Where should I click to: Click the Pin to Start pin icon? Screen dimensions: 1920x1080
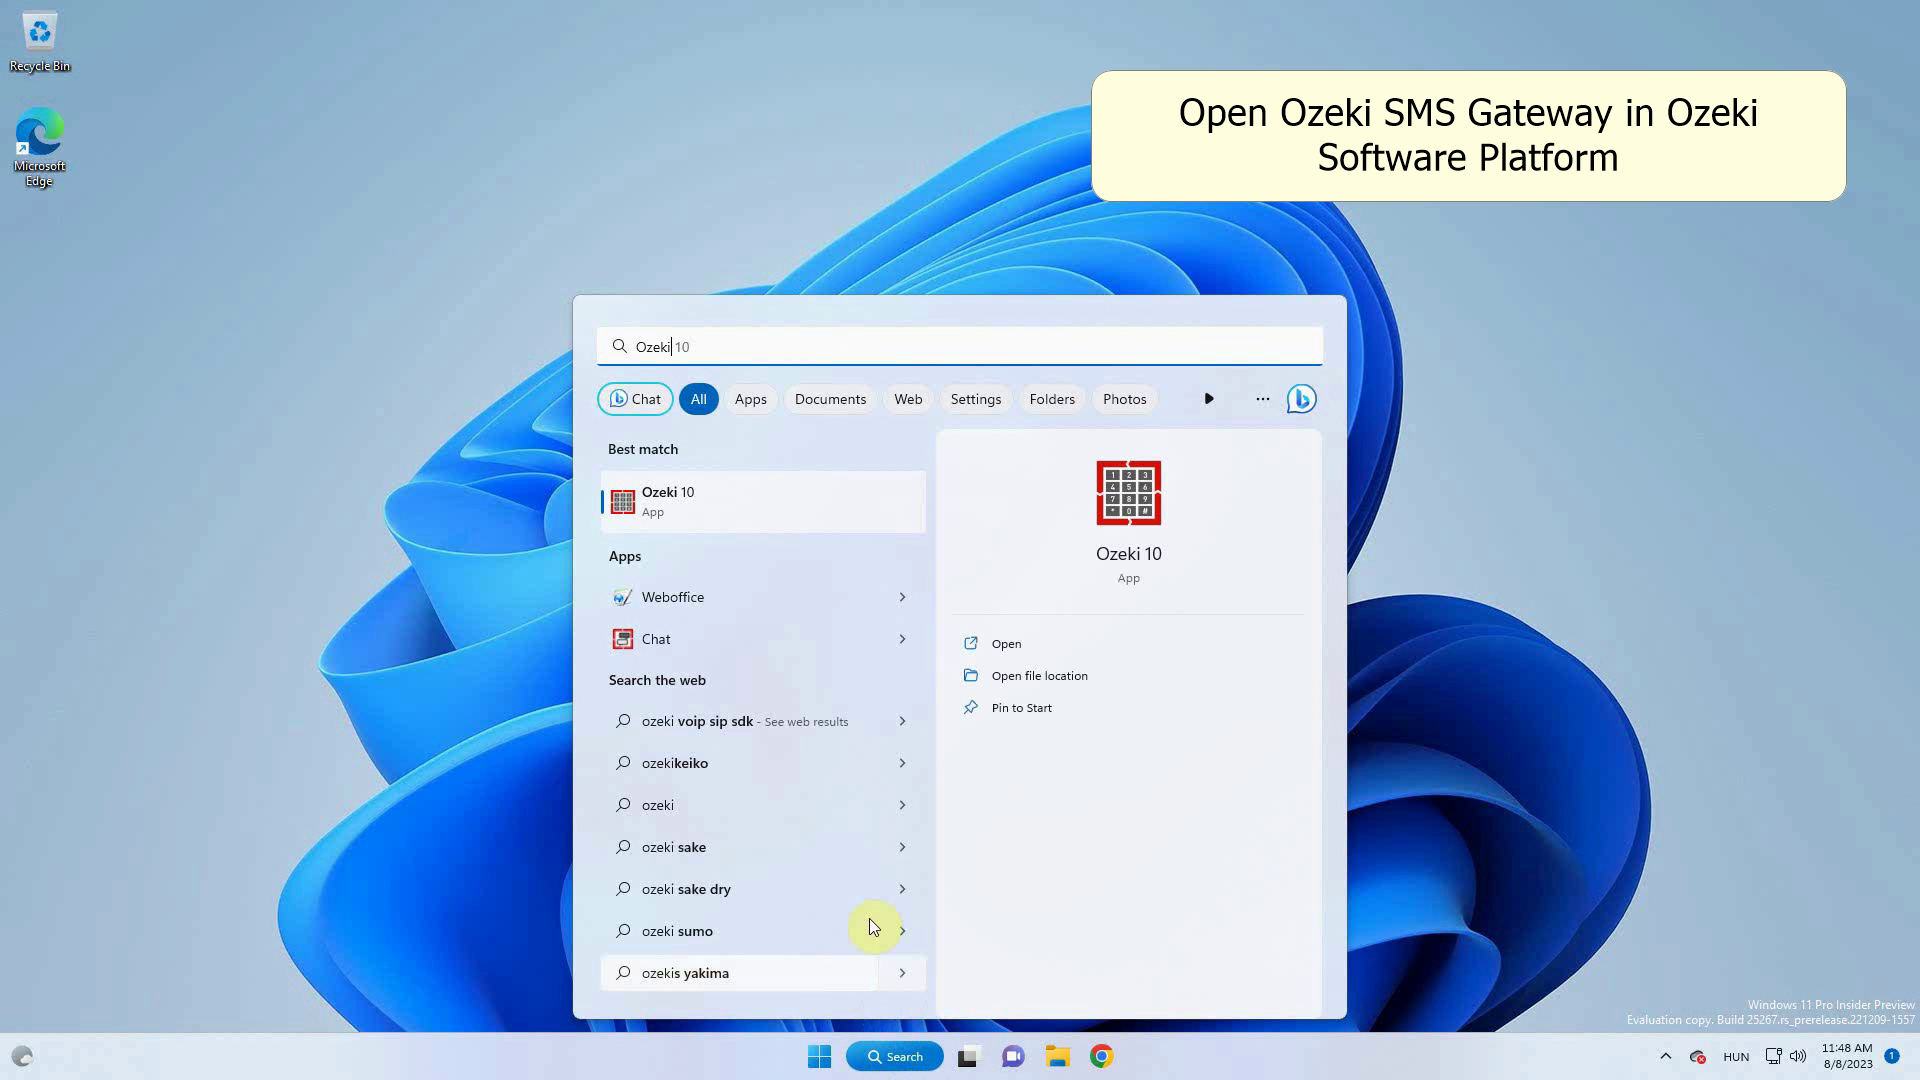(x=970, y=707)
